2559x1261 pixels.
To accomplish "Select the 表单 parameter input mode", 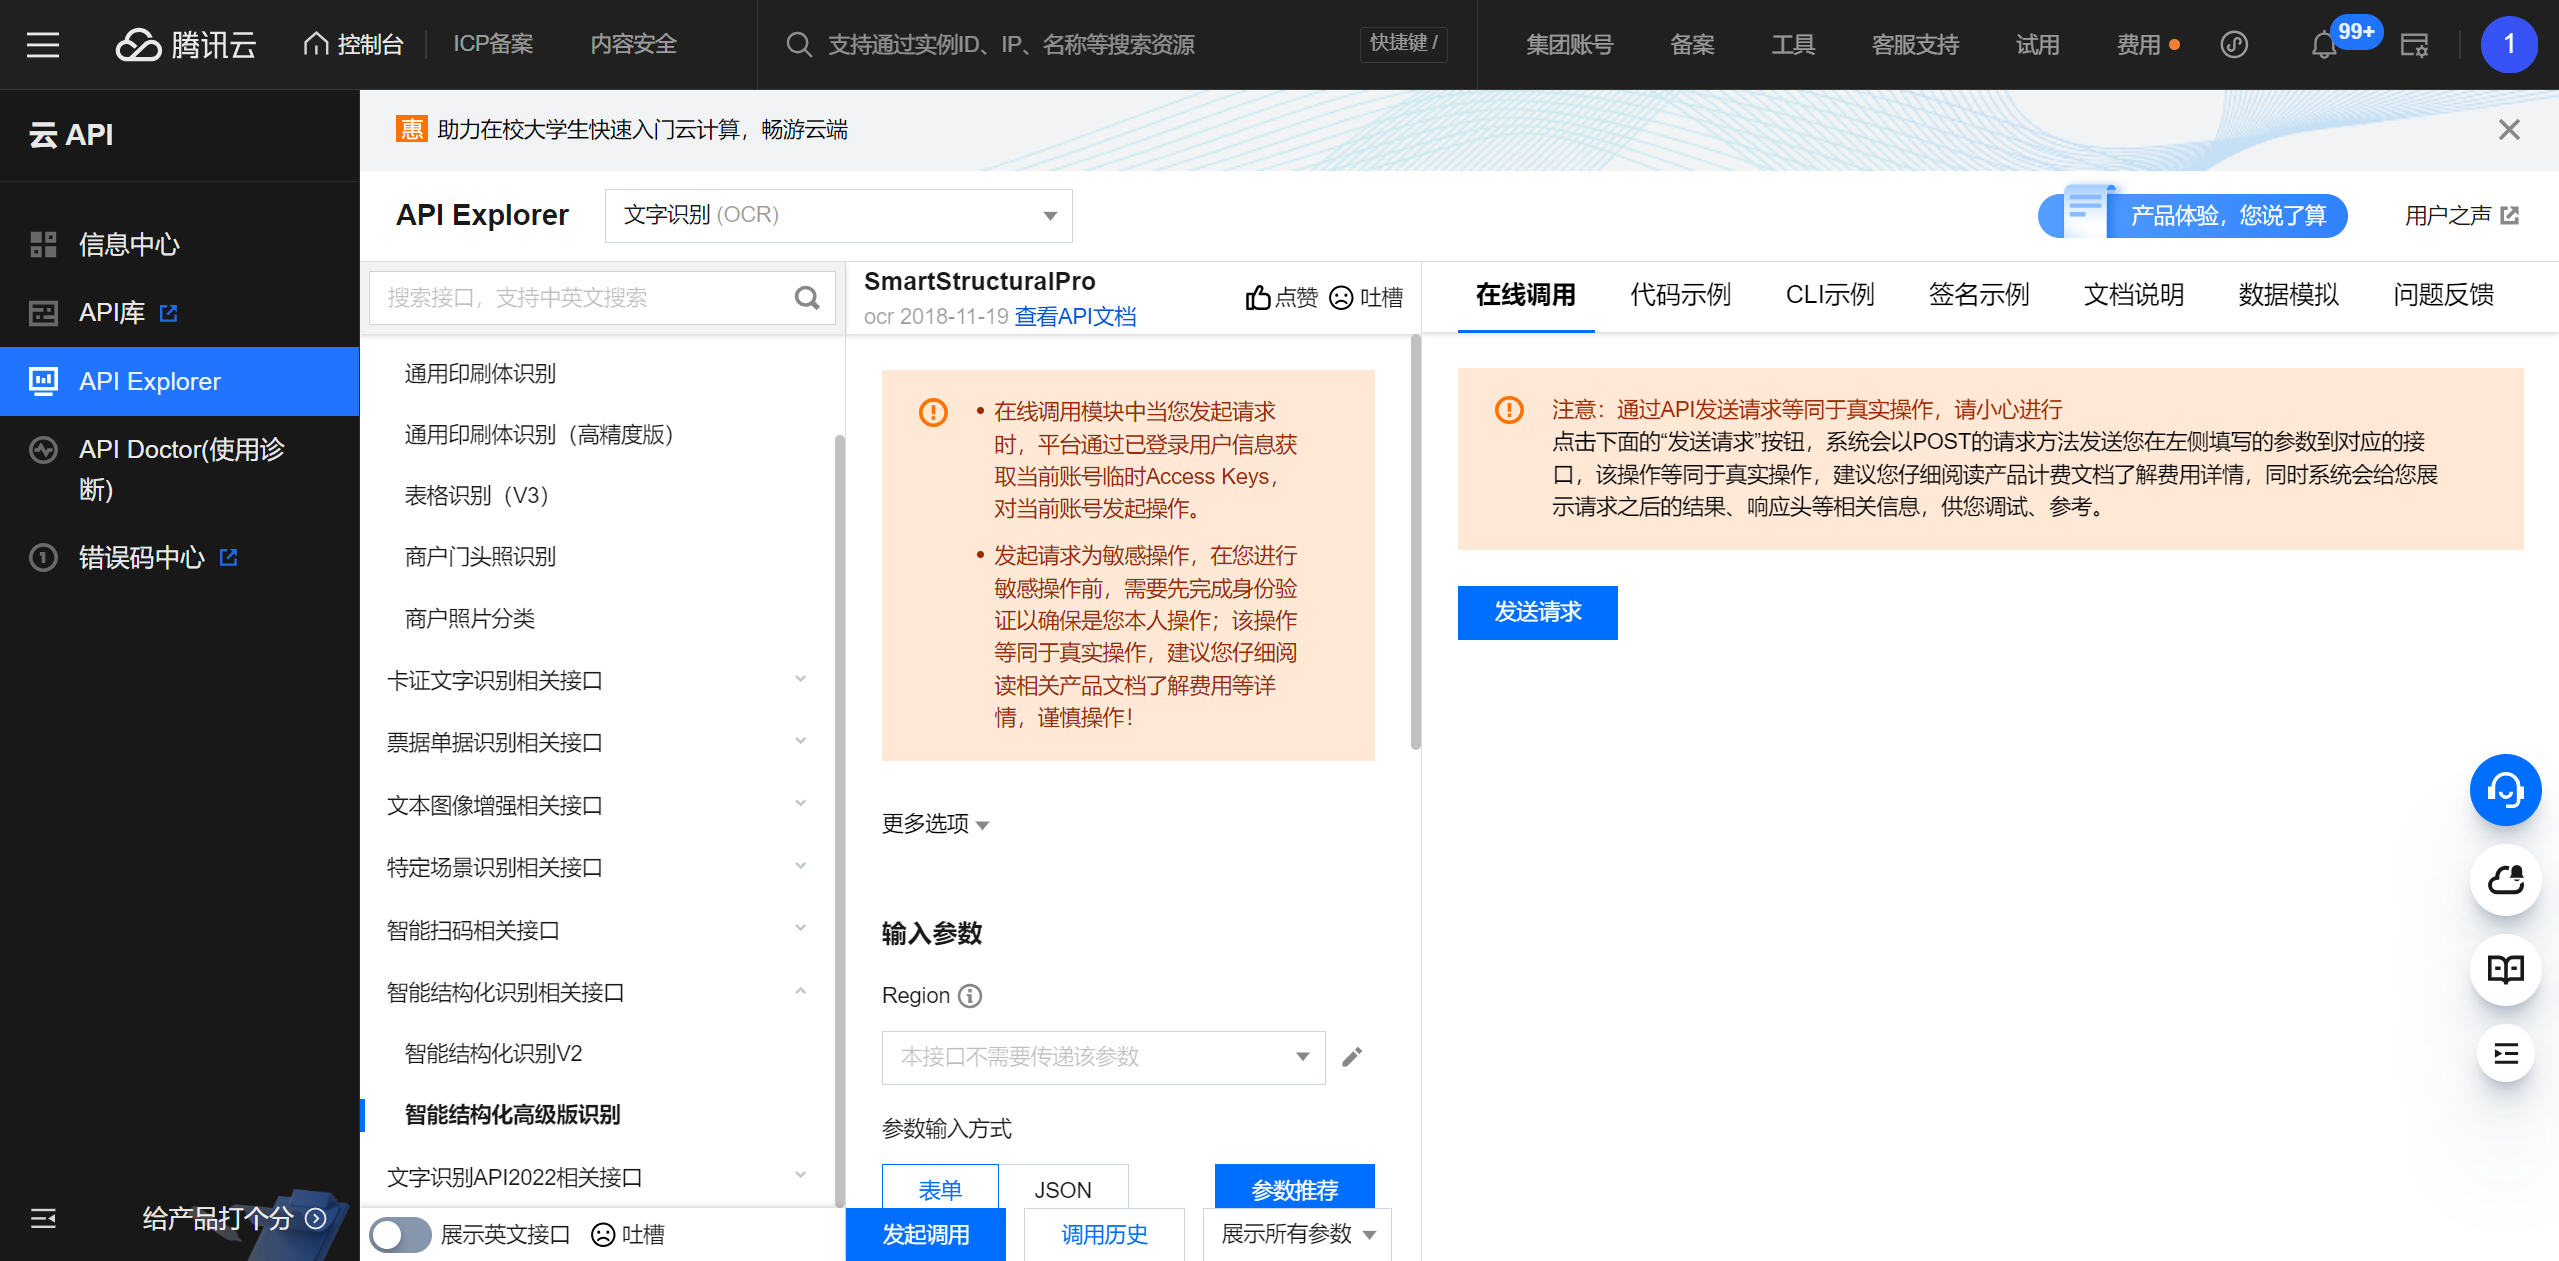I will point(939,1188).
